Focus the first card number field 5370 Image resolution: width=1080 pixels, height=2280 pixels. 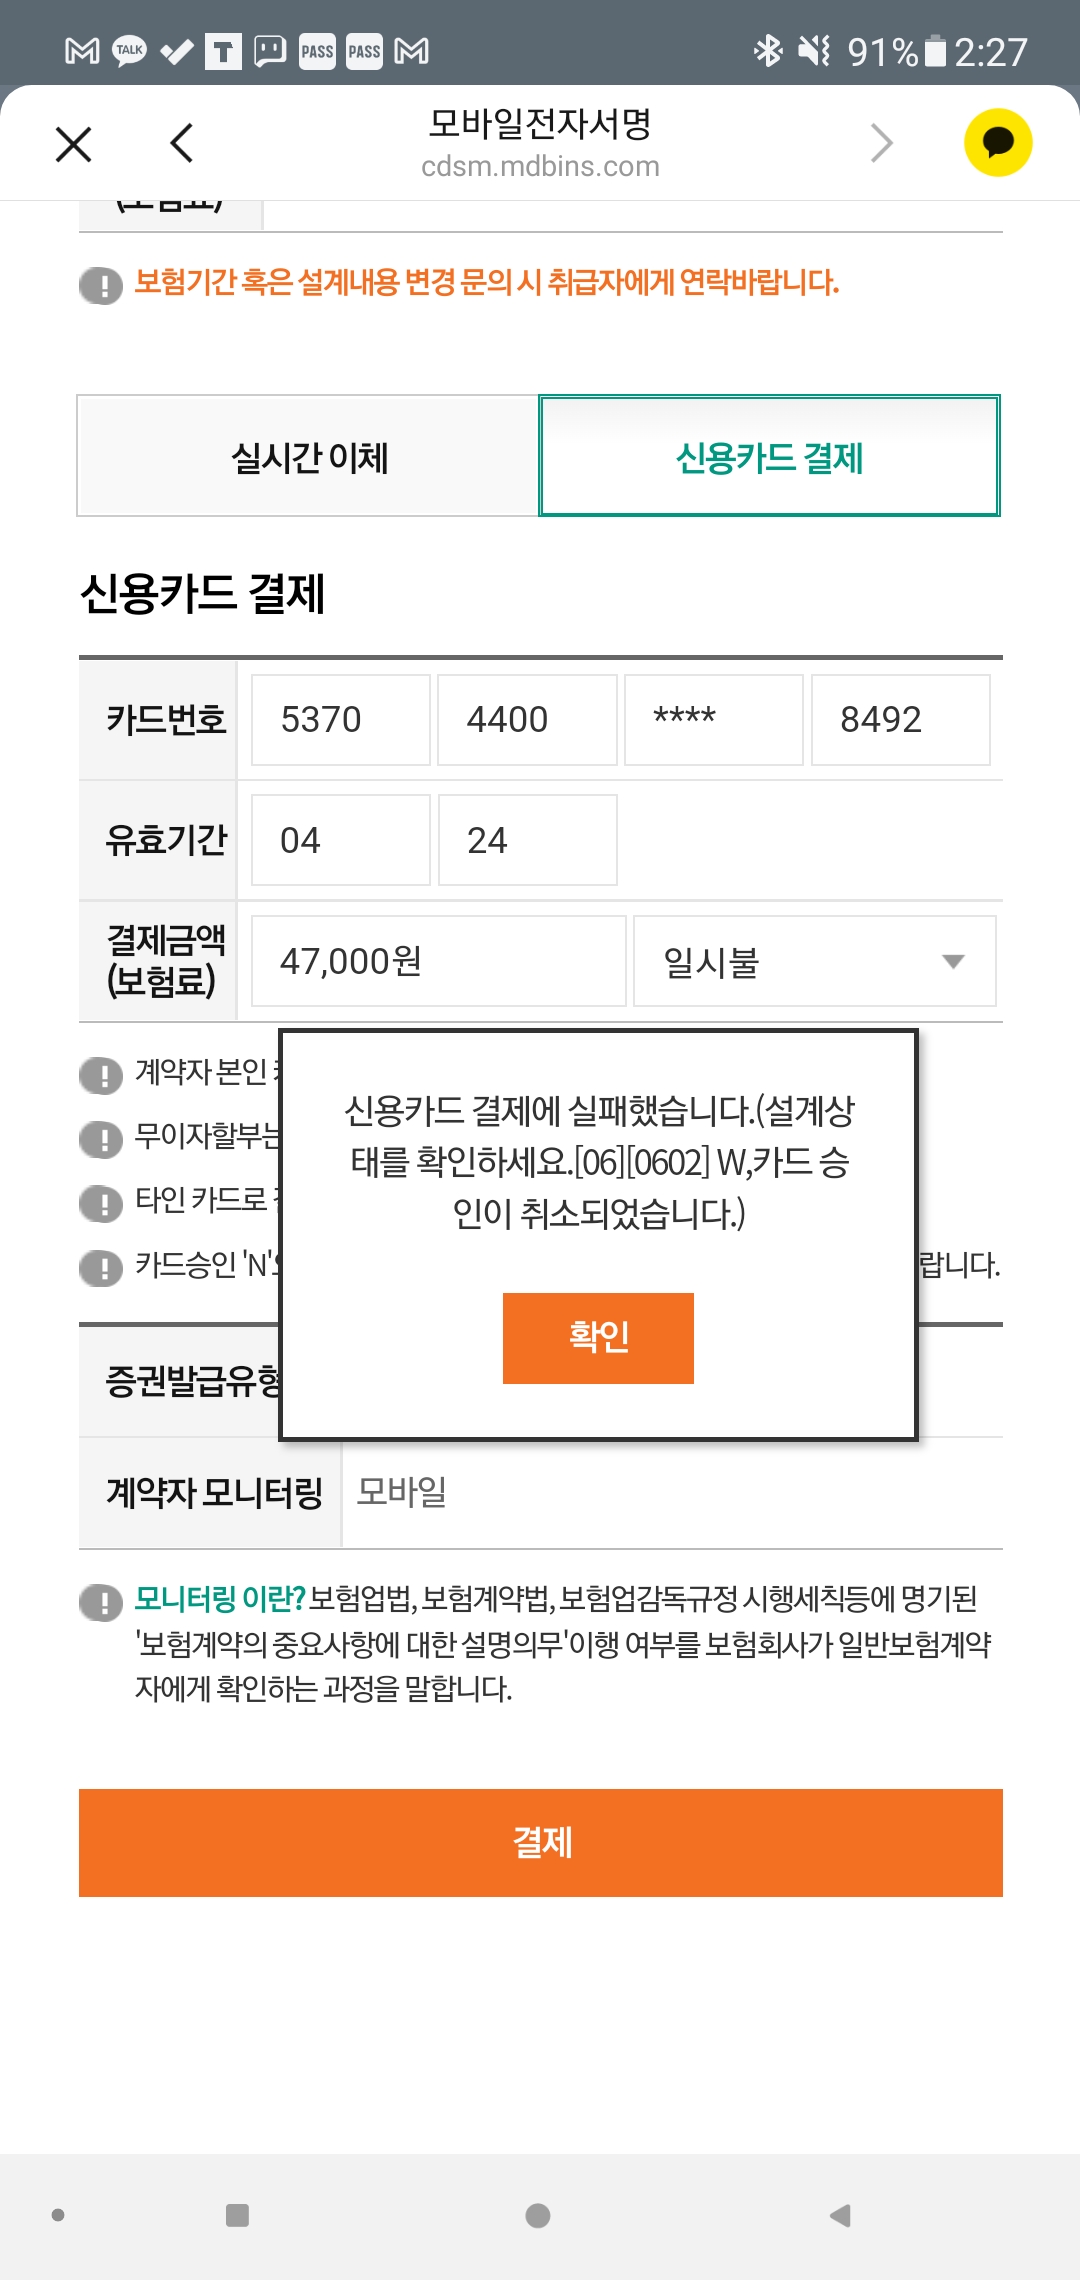coord(340,720)
